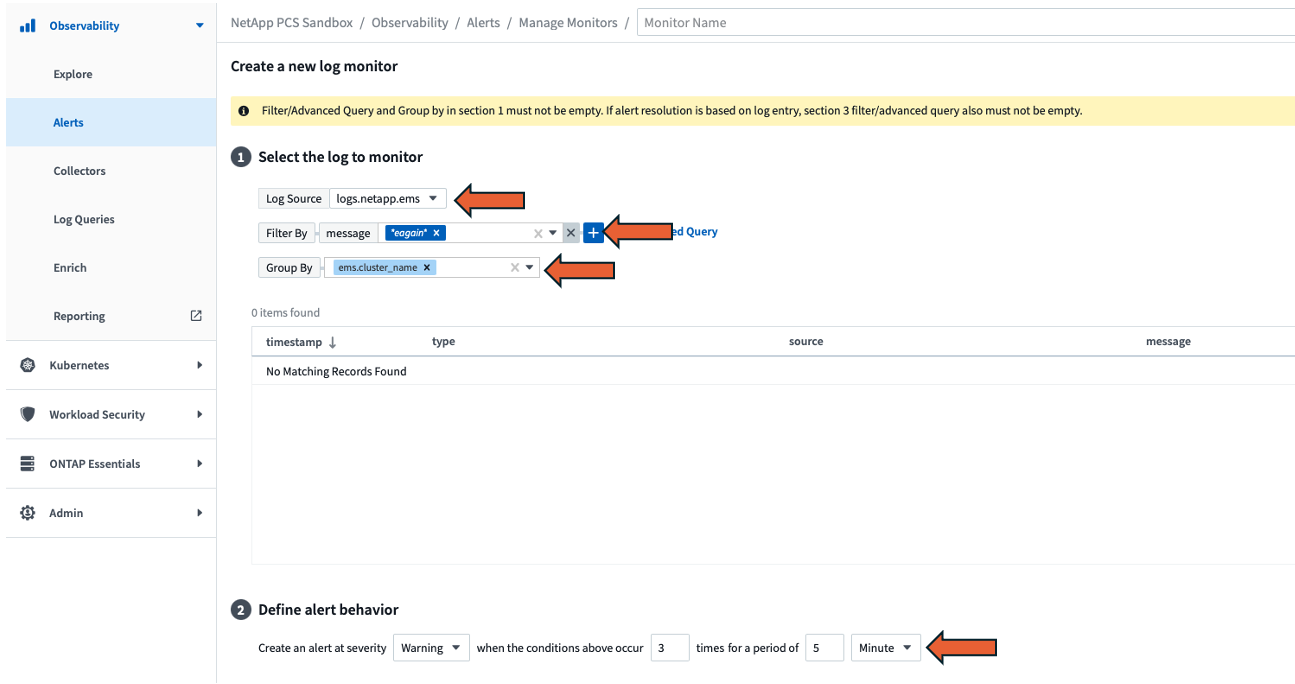
Task: Click the Manage Monitors breadcrumb link
Action: click(x=568, y=22)
